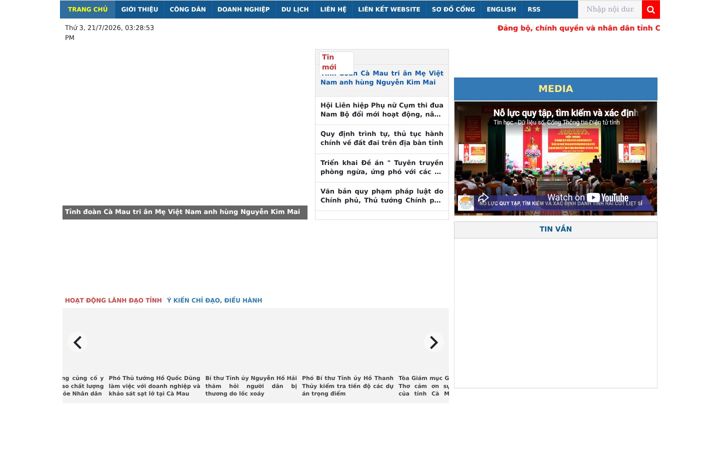Click the YouTube video title text
720x450 pixels.
[565, 113]
